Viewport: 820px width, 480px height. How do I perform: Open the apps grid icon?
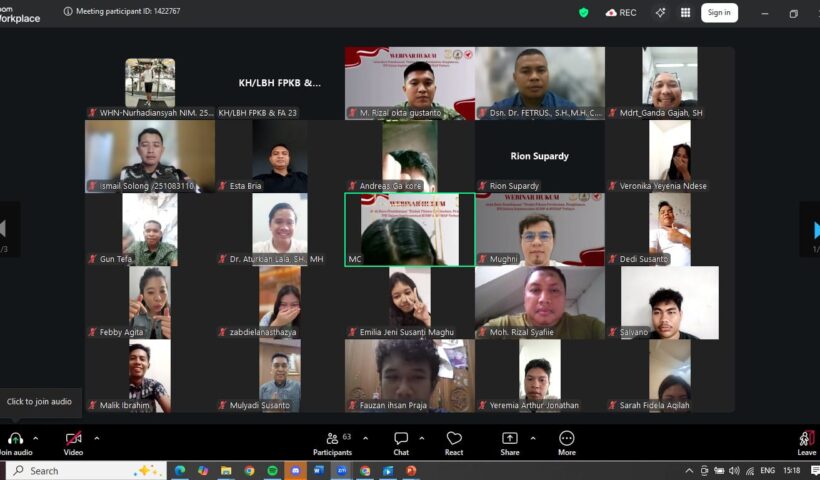click(686, 13)
